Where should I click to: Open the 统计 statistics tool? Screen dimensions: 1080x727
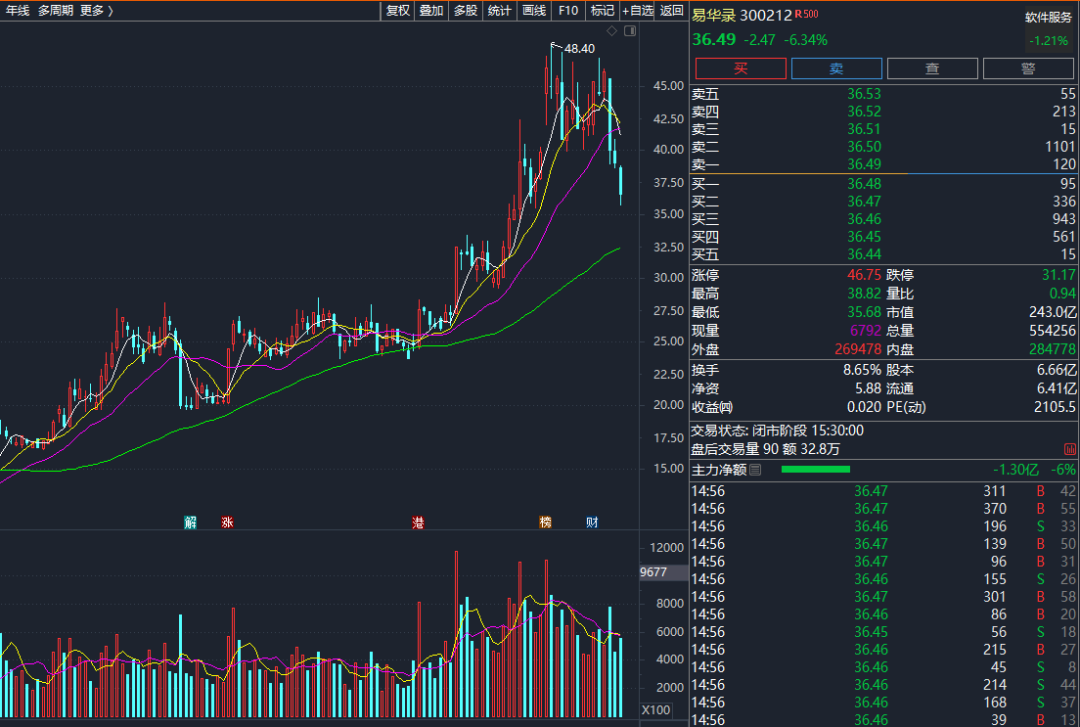499,10
